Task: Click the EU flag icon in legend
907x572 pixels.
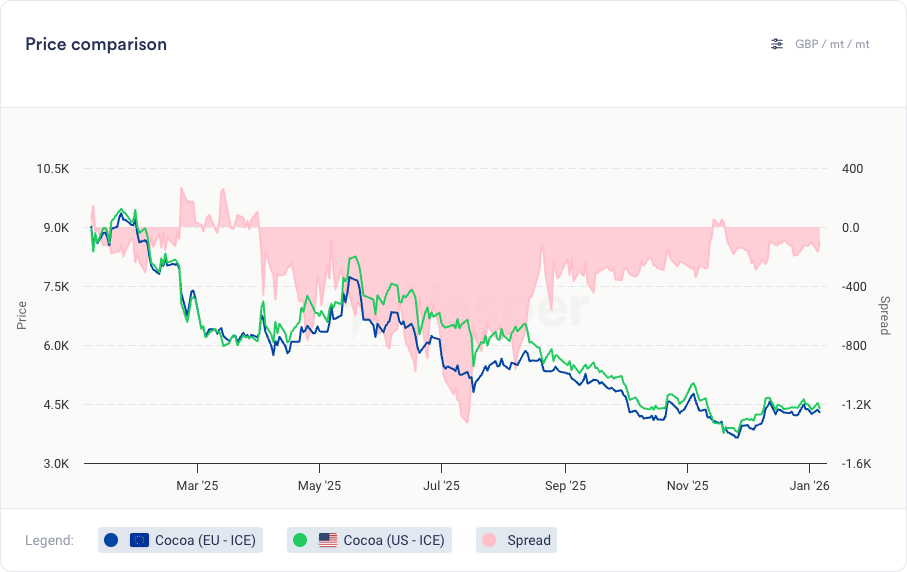Action: [139, 540]
